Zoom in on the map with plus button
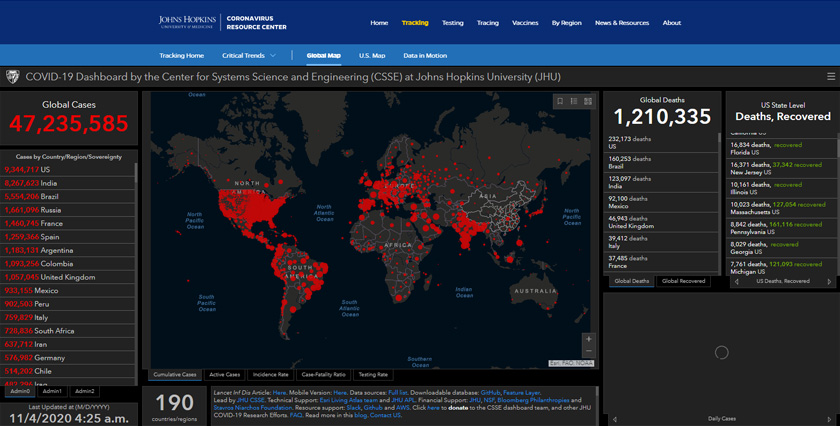Image resolution: width=840 pixels, height=426 pixels. tap(588, 337)
